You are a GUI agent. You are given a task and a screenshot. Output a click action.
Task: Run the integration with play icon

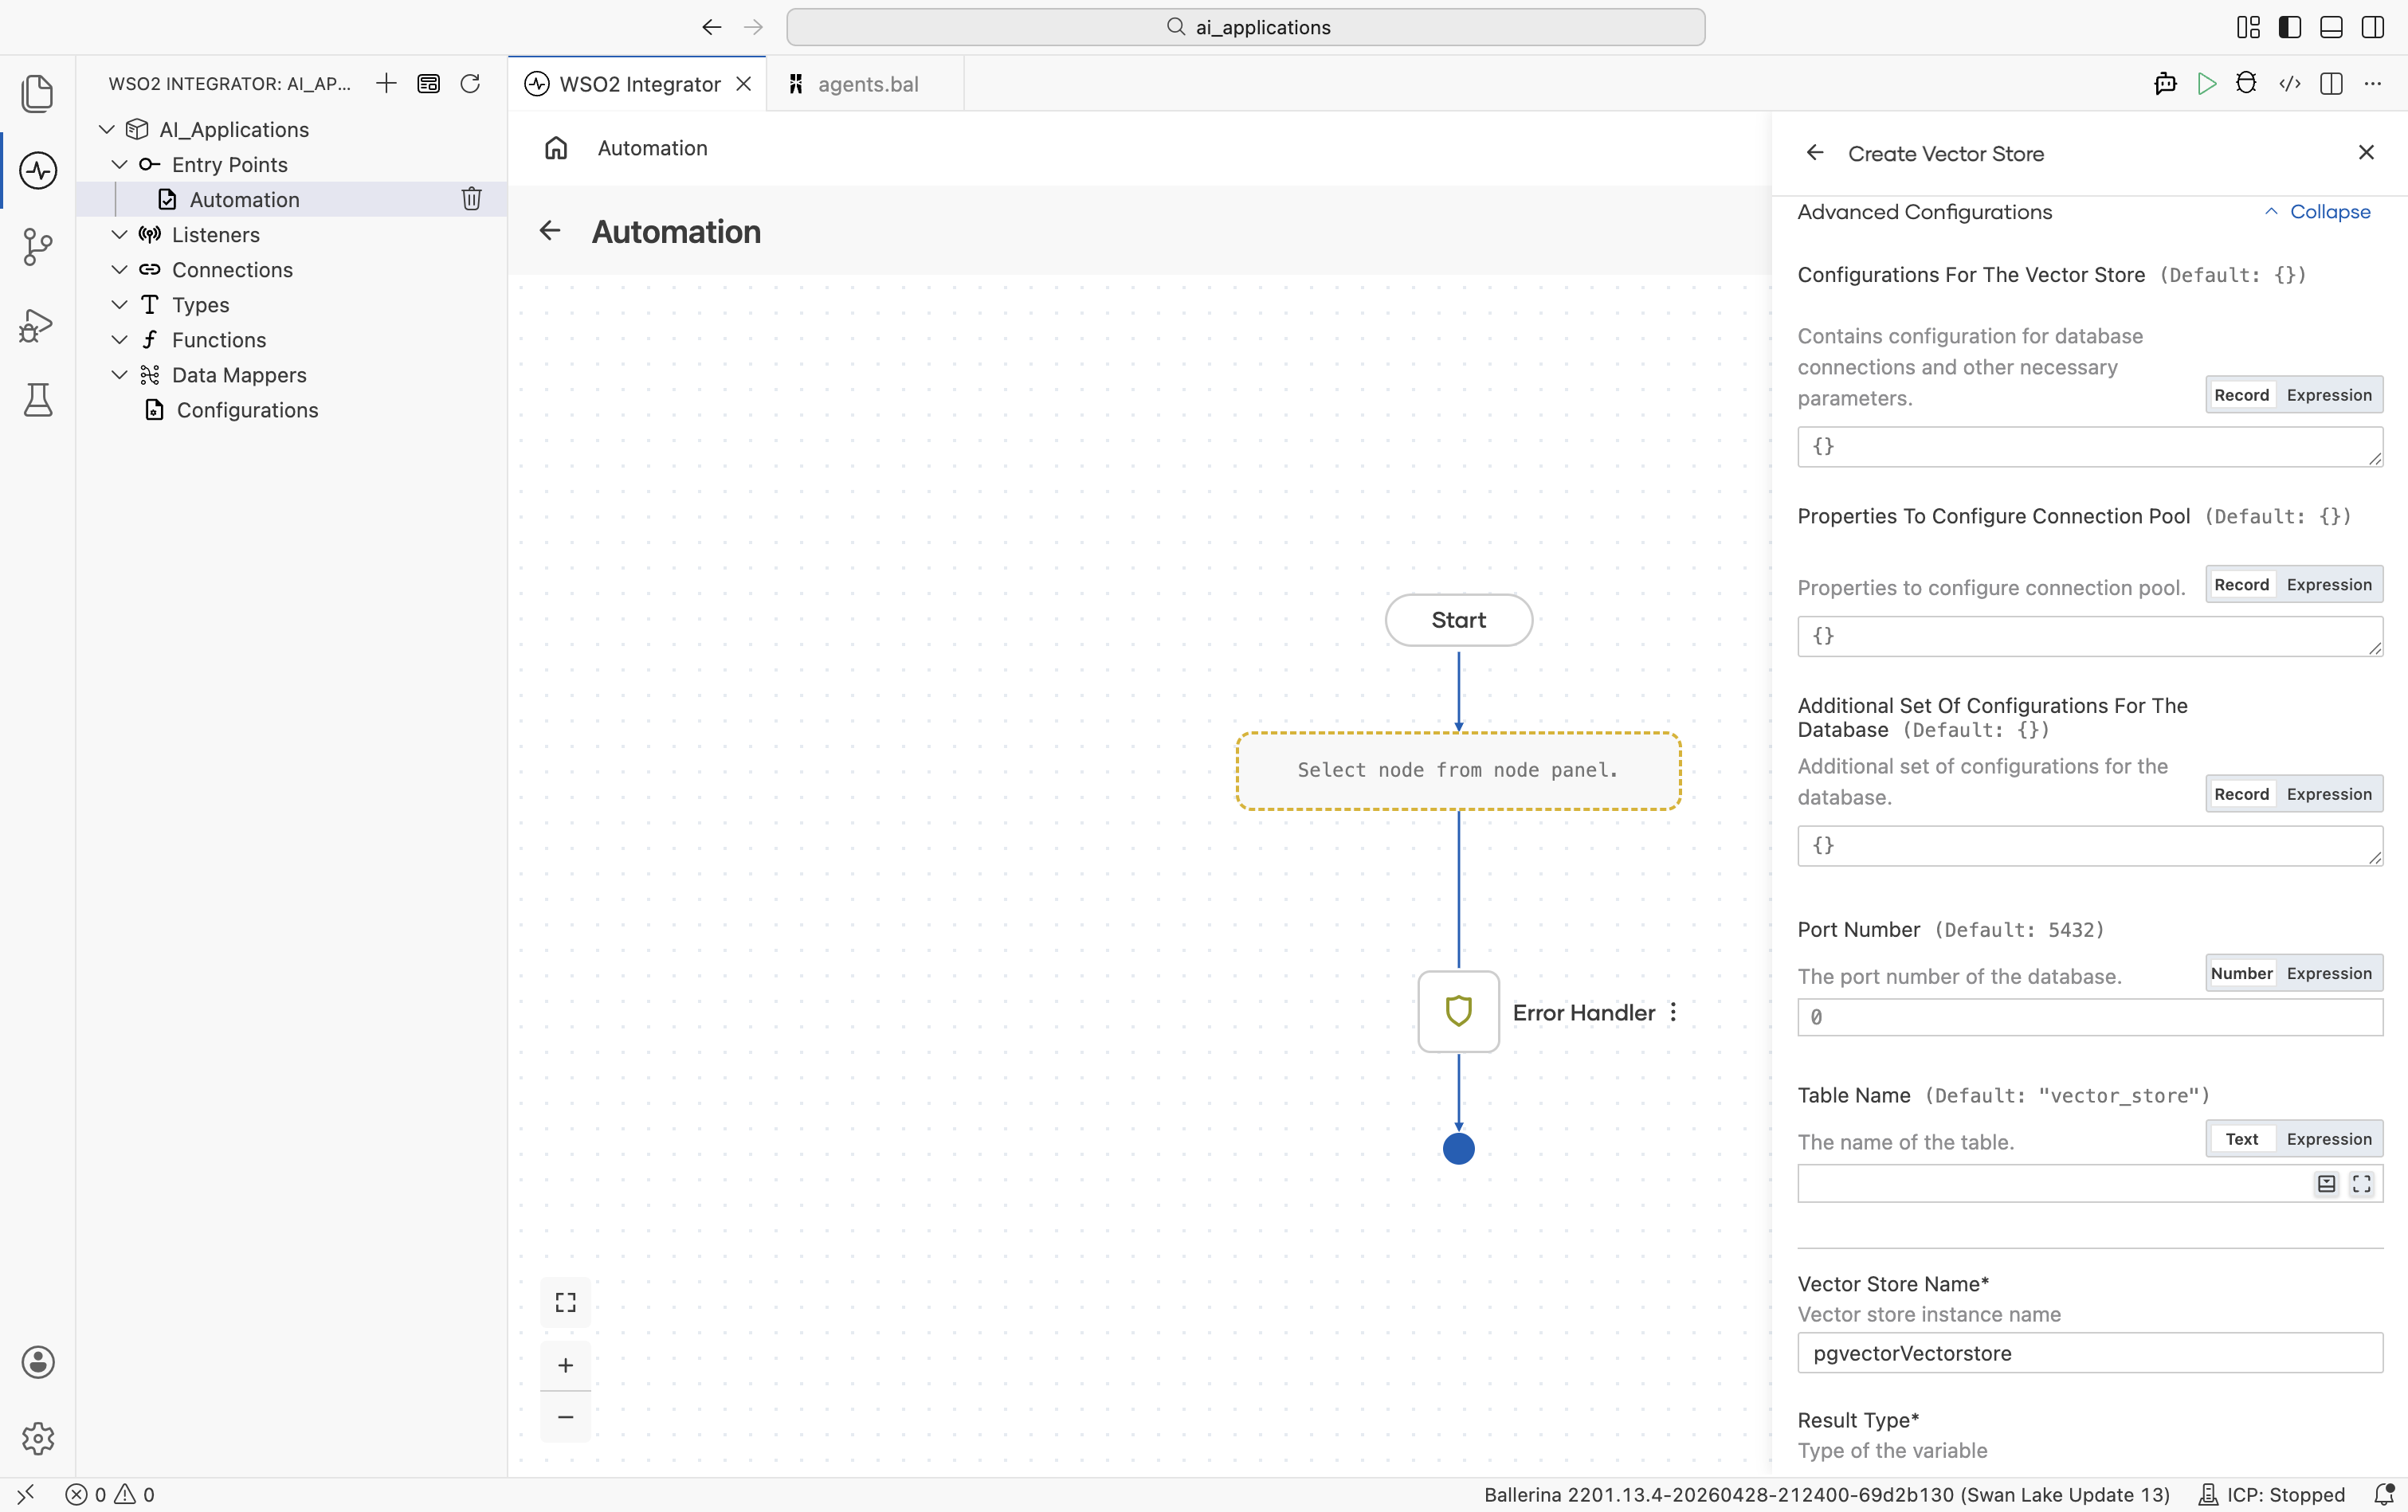click(2206, 83)
